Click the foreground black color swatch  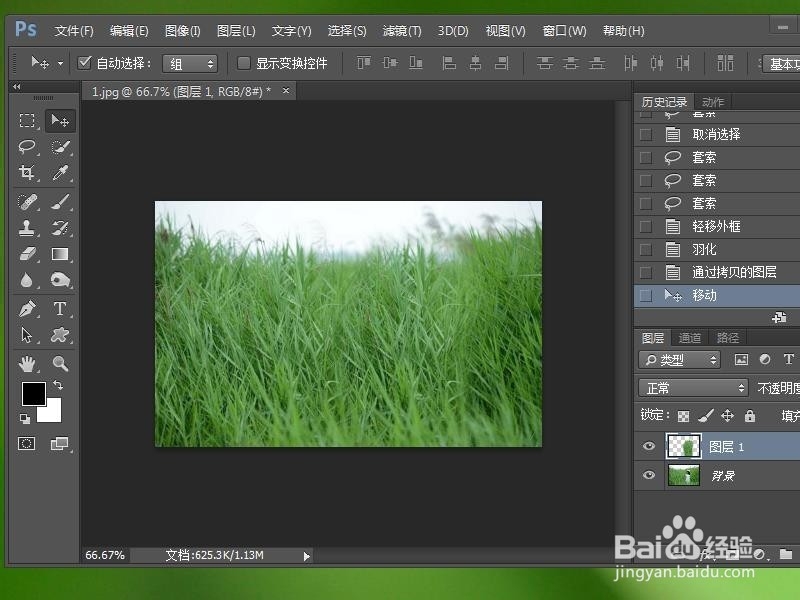point(34,394)
